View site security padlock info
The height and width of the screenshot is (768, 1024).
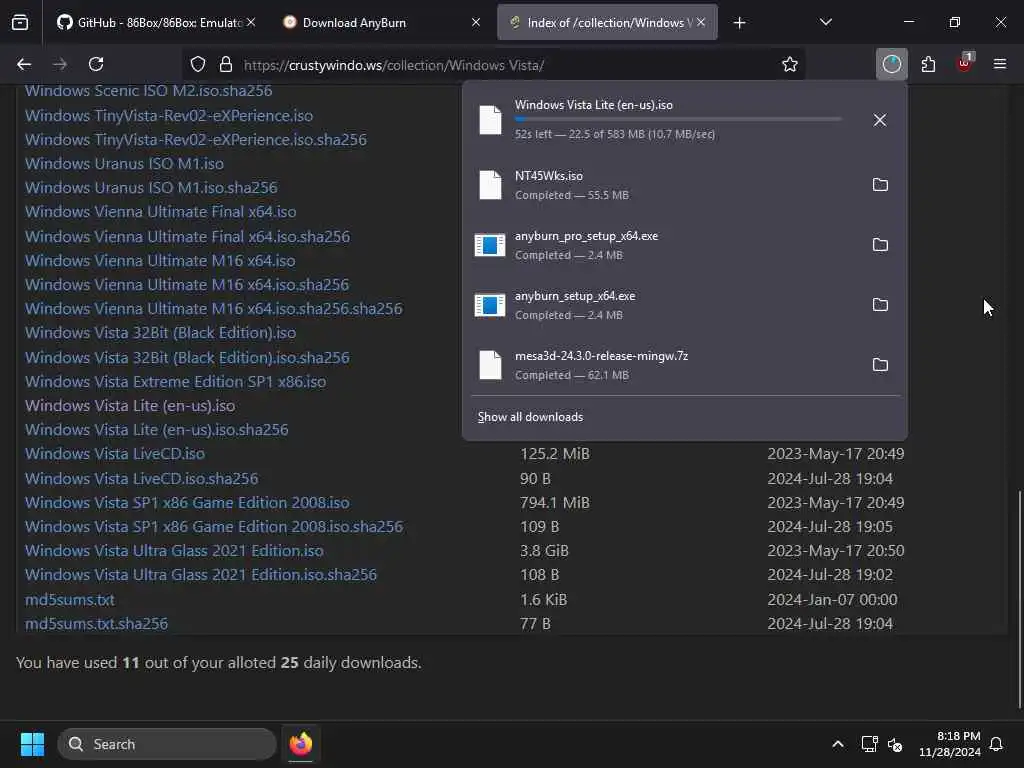226,64
